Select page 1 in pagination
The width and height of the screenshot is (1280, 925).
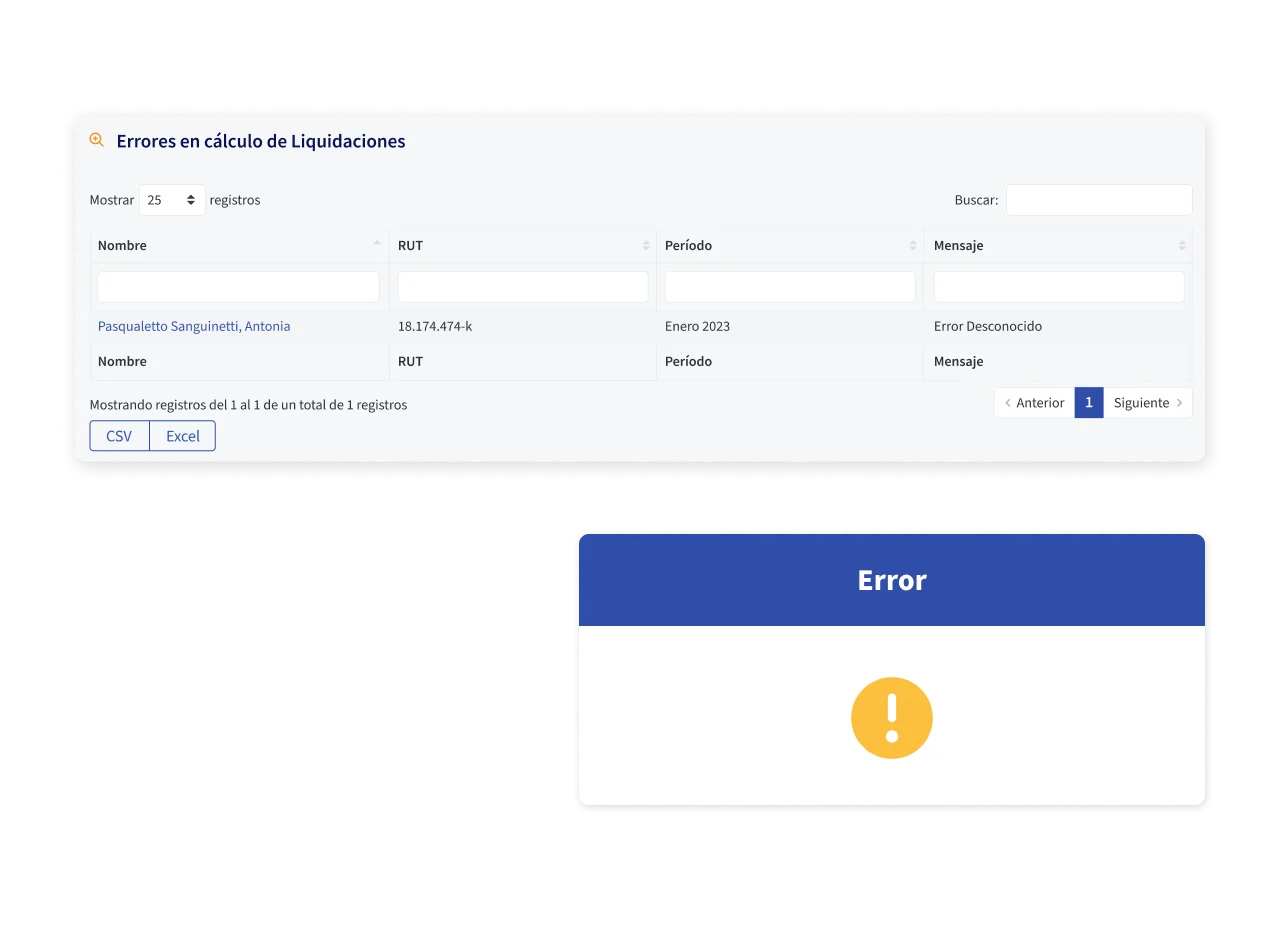tap(1089, 403)
